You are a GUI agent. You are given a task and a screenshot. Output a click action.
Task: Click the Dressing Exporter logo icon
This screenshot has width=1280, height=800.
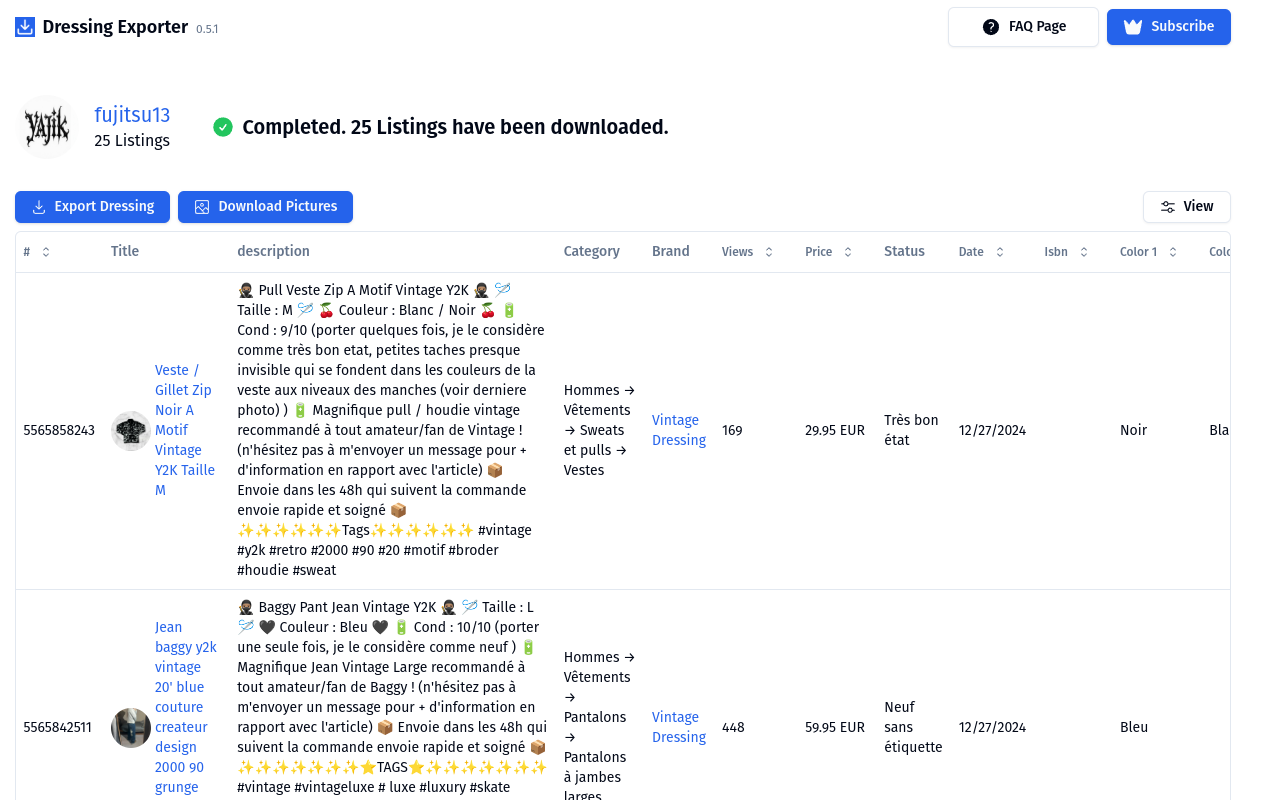[x=25, y=27]
